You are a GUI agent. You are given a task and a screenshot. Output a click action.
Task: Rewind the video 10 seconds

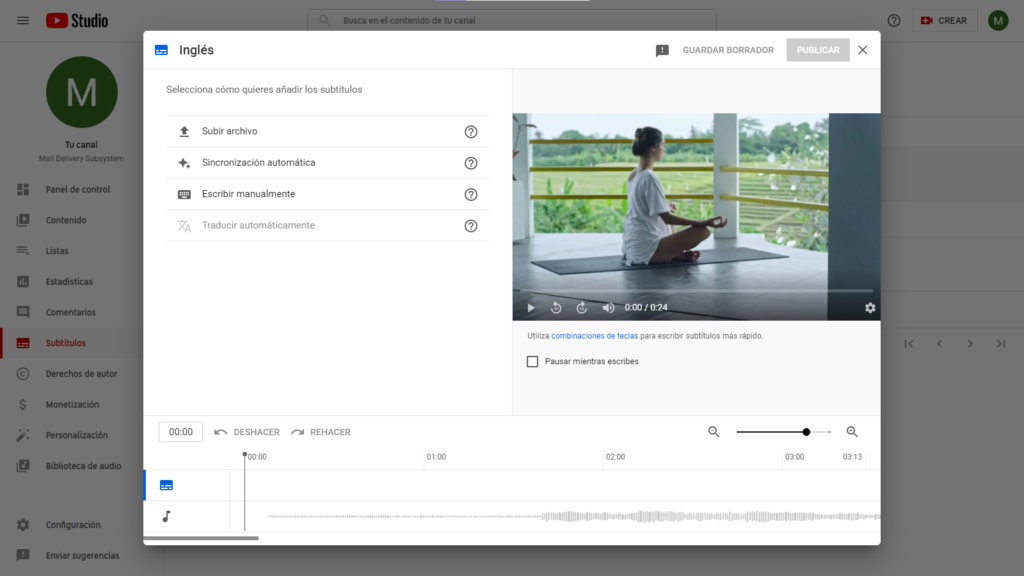[x=556, y=308]
